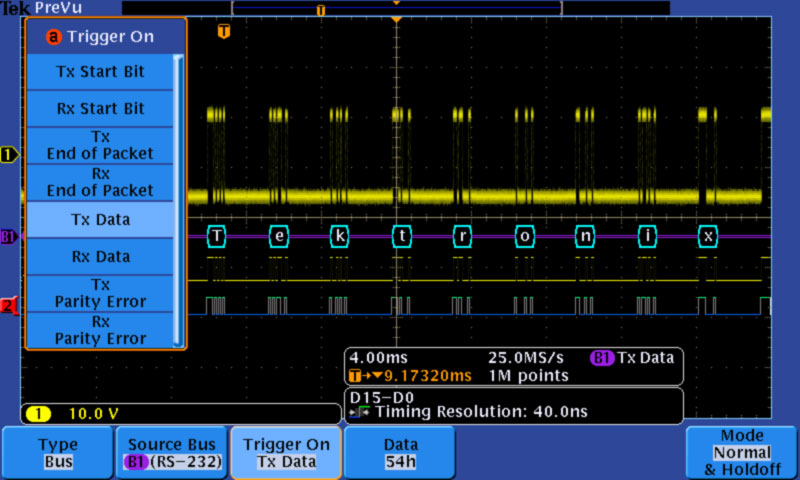Open the Type Bus bottom menu button

(58, 453)
